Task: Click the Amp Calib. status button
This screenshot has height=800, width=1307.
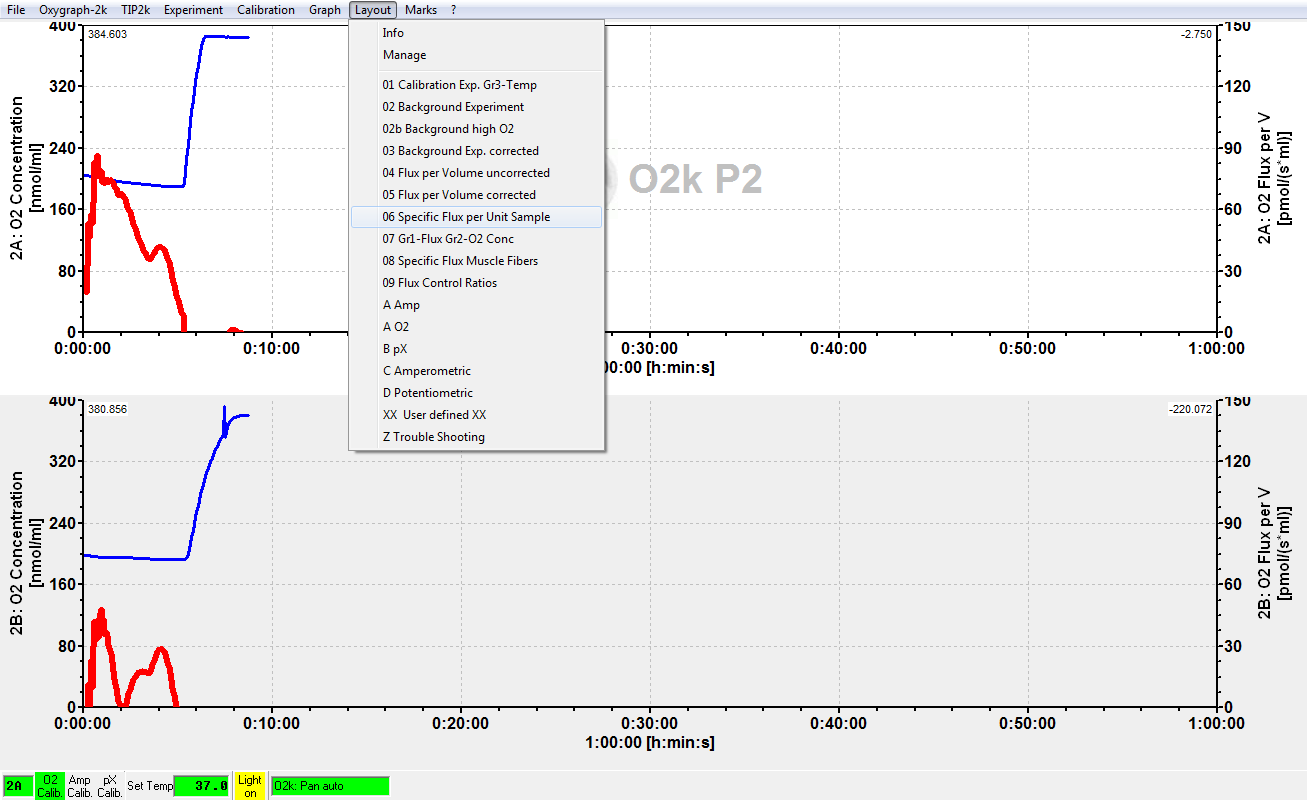Action: click(x=80, y=786)
